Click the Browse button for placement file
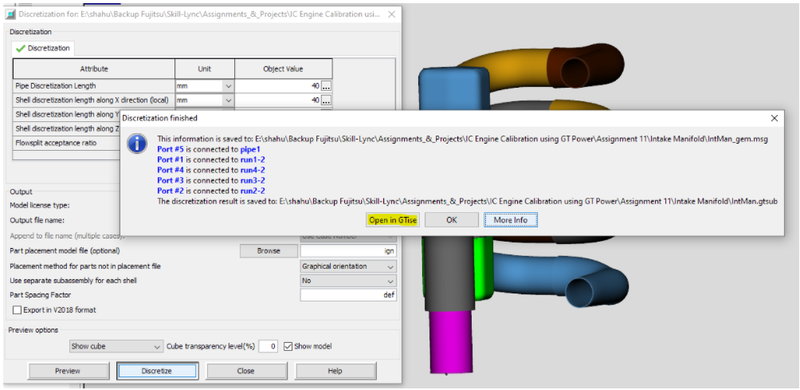 (x=269, y=251)
